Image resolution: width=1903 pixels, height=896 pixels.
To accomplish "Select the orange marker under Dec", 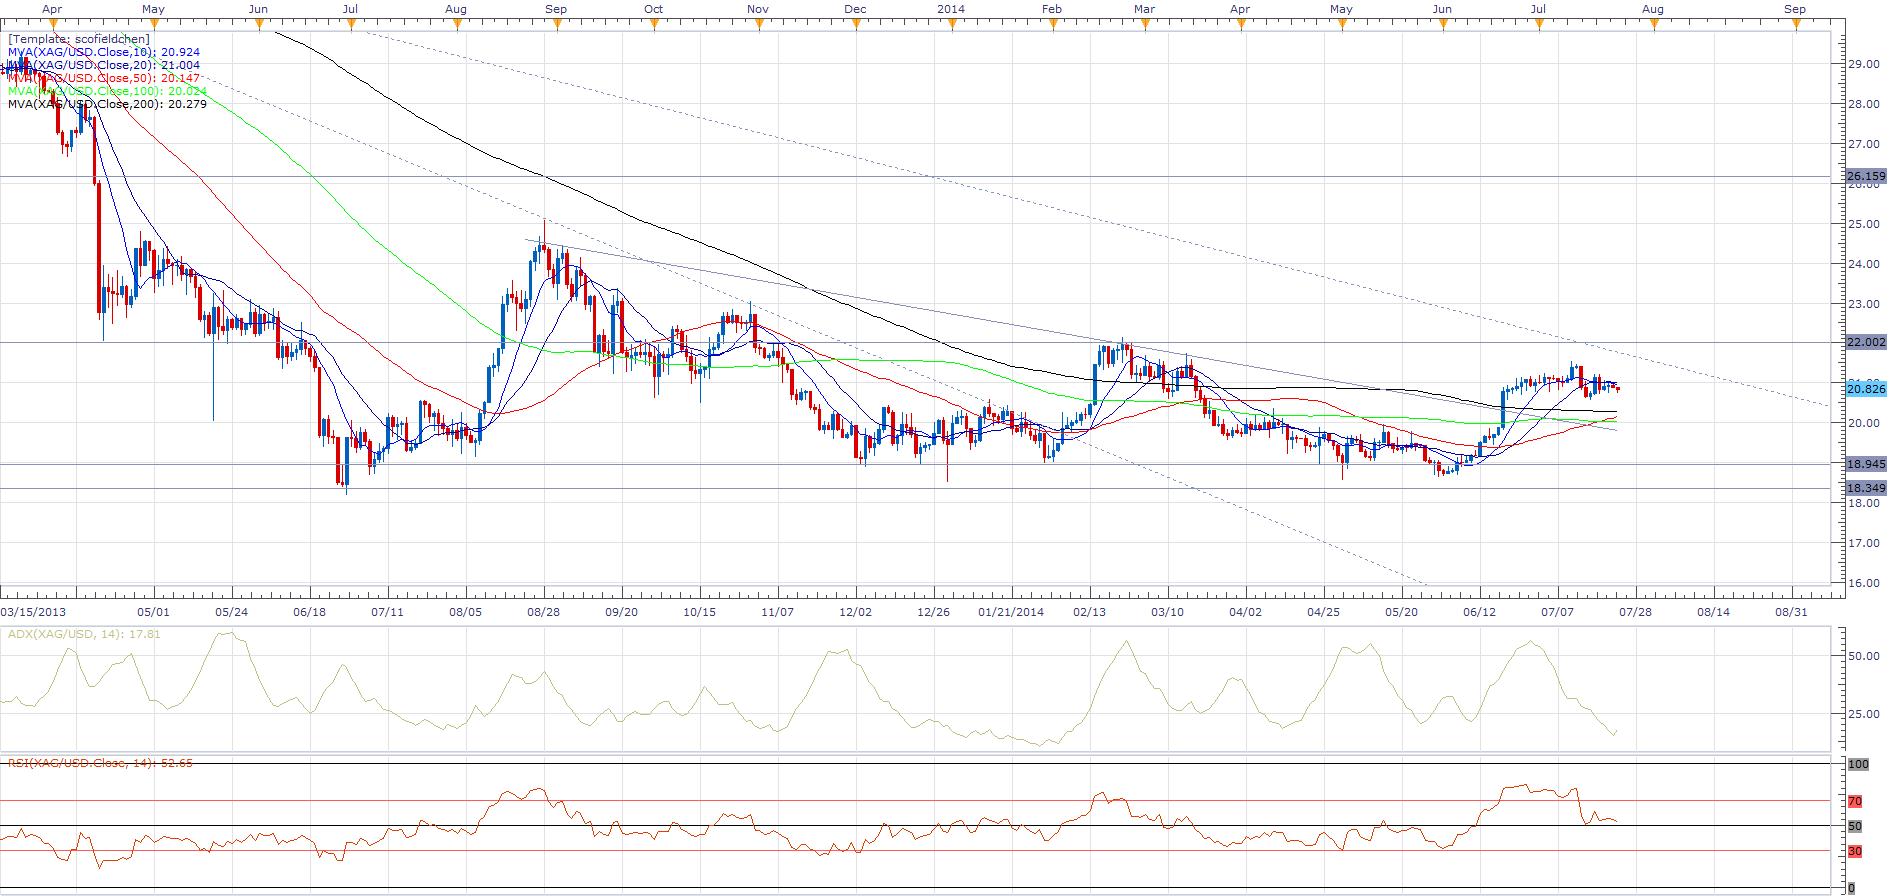I will tap(857, 25).
